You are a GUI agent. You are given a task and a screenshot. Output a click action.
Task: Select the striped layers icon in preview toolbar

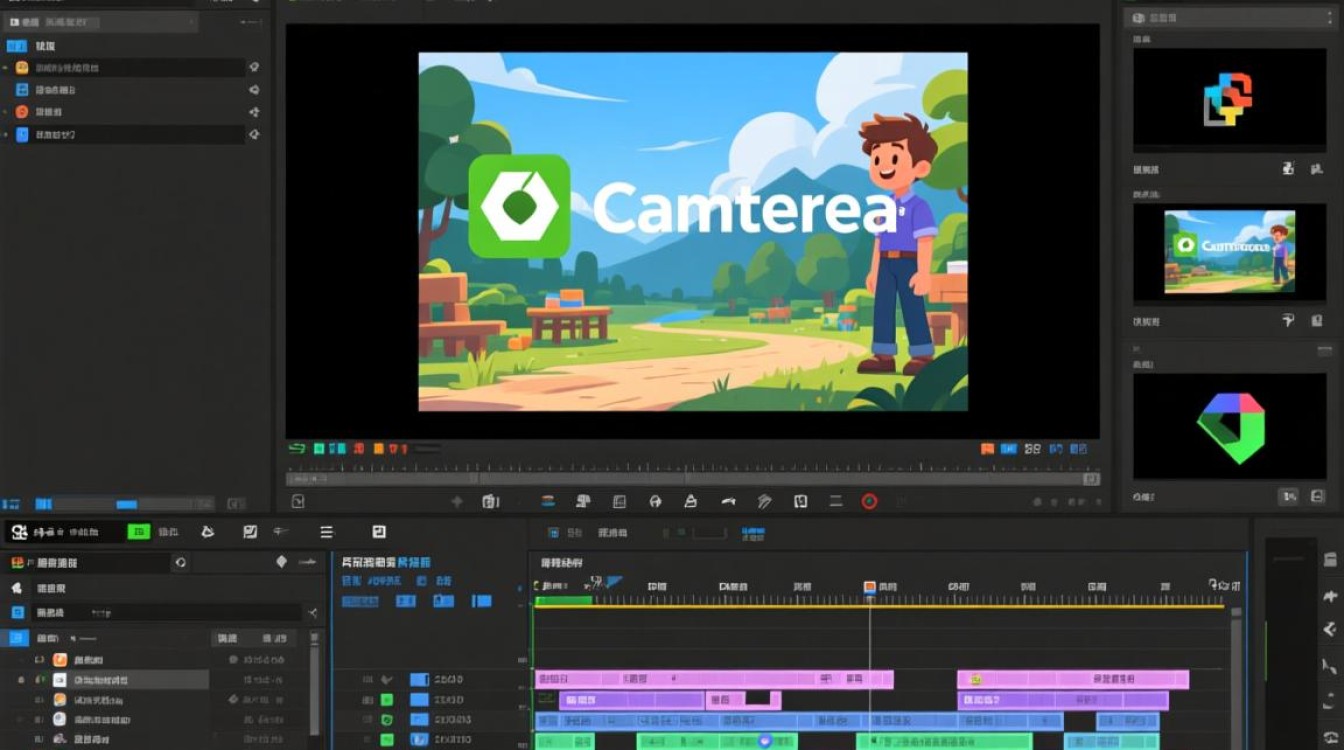point(548,502)
